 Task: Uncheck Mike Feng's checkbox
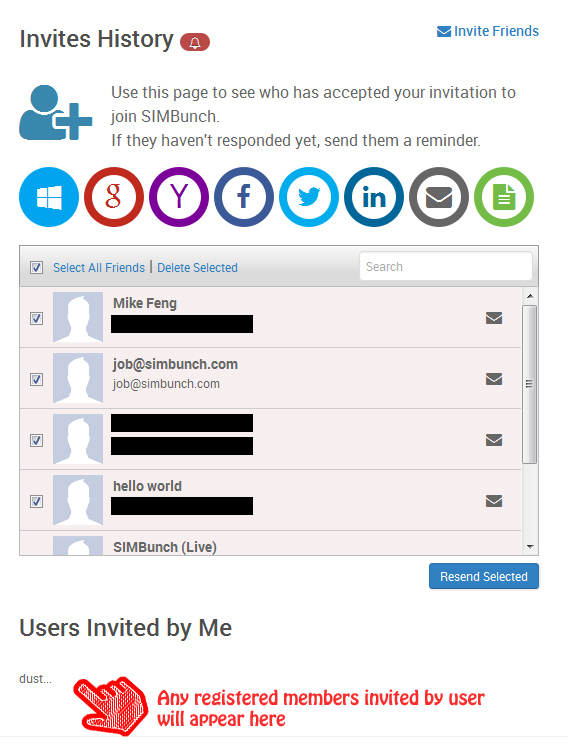(37, 318)
